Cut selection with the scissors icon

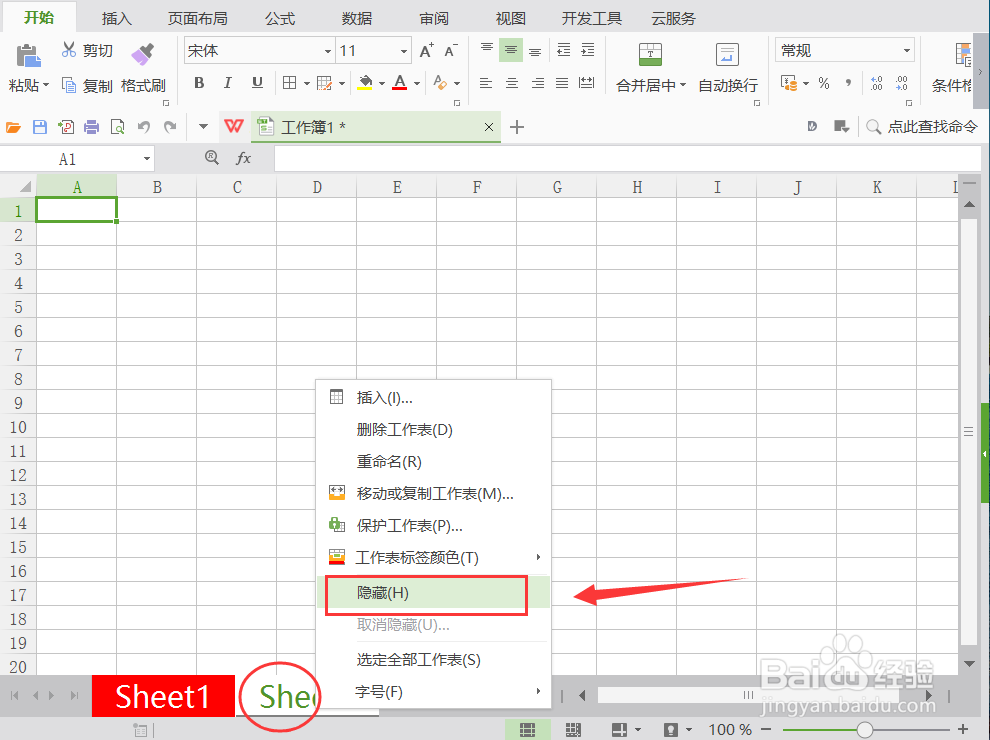tap(69, 49)
